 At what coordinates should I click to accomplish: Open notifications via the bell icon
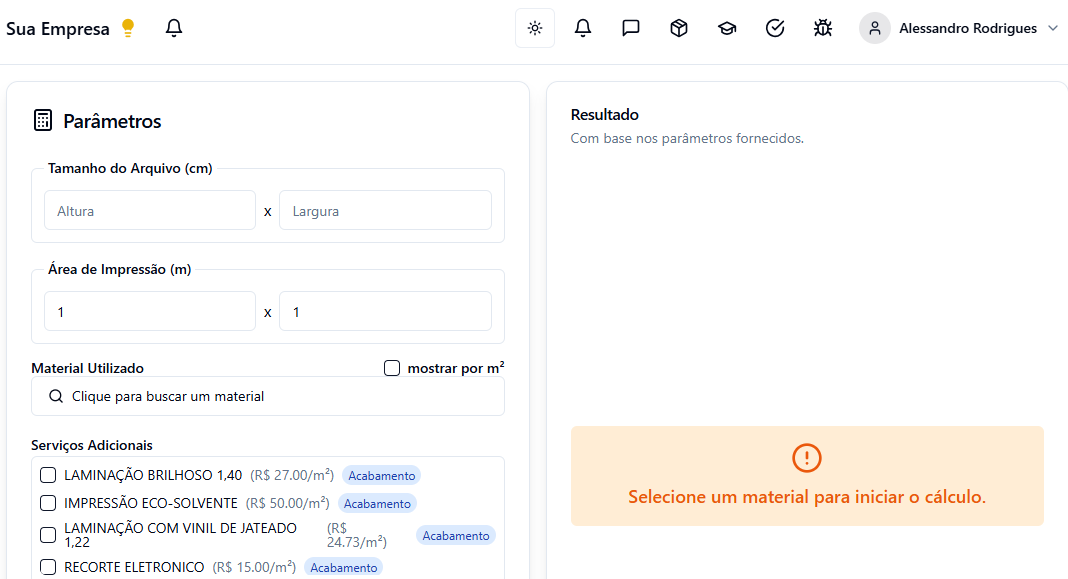[583, 28]
